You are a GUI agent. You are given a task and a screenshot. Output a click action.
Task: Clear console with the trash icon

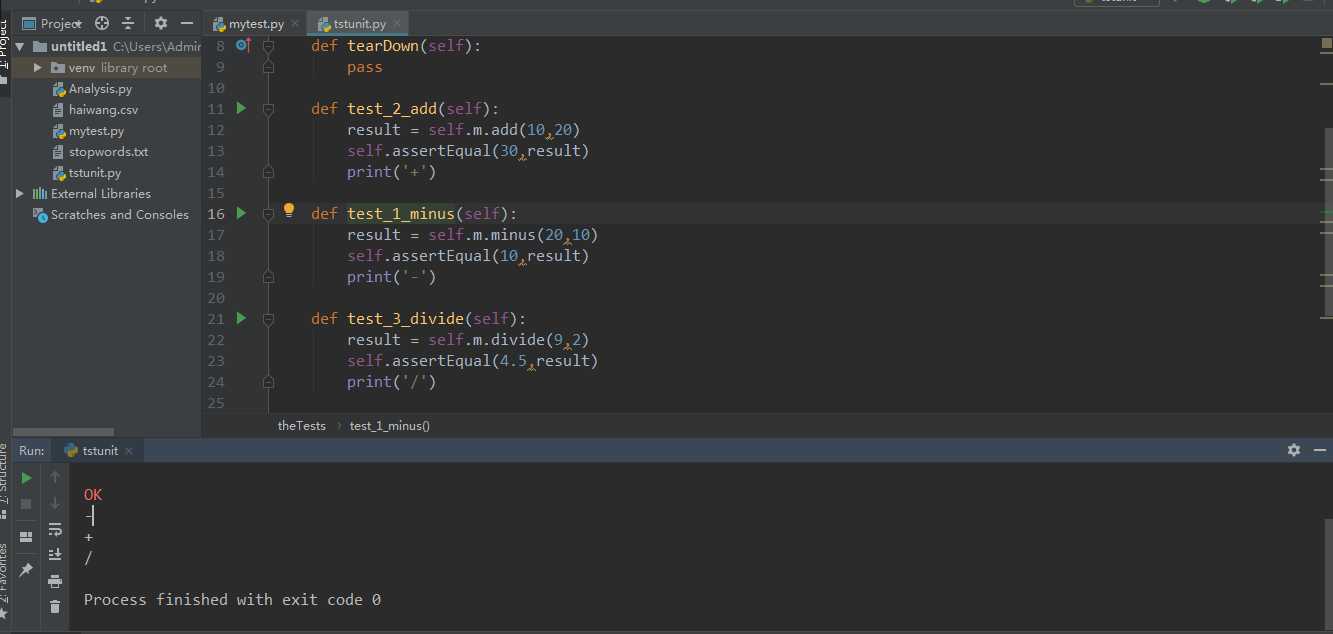pyautogui.click(x=55, y=607)
